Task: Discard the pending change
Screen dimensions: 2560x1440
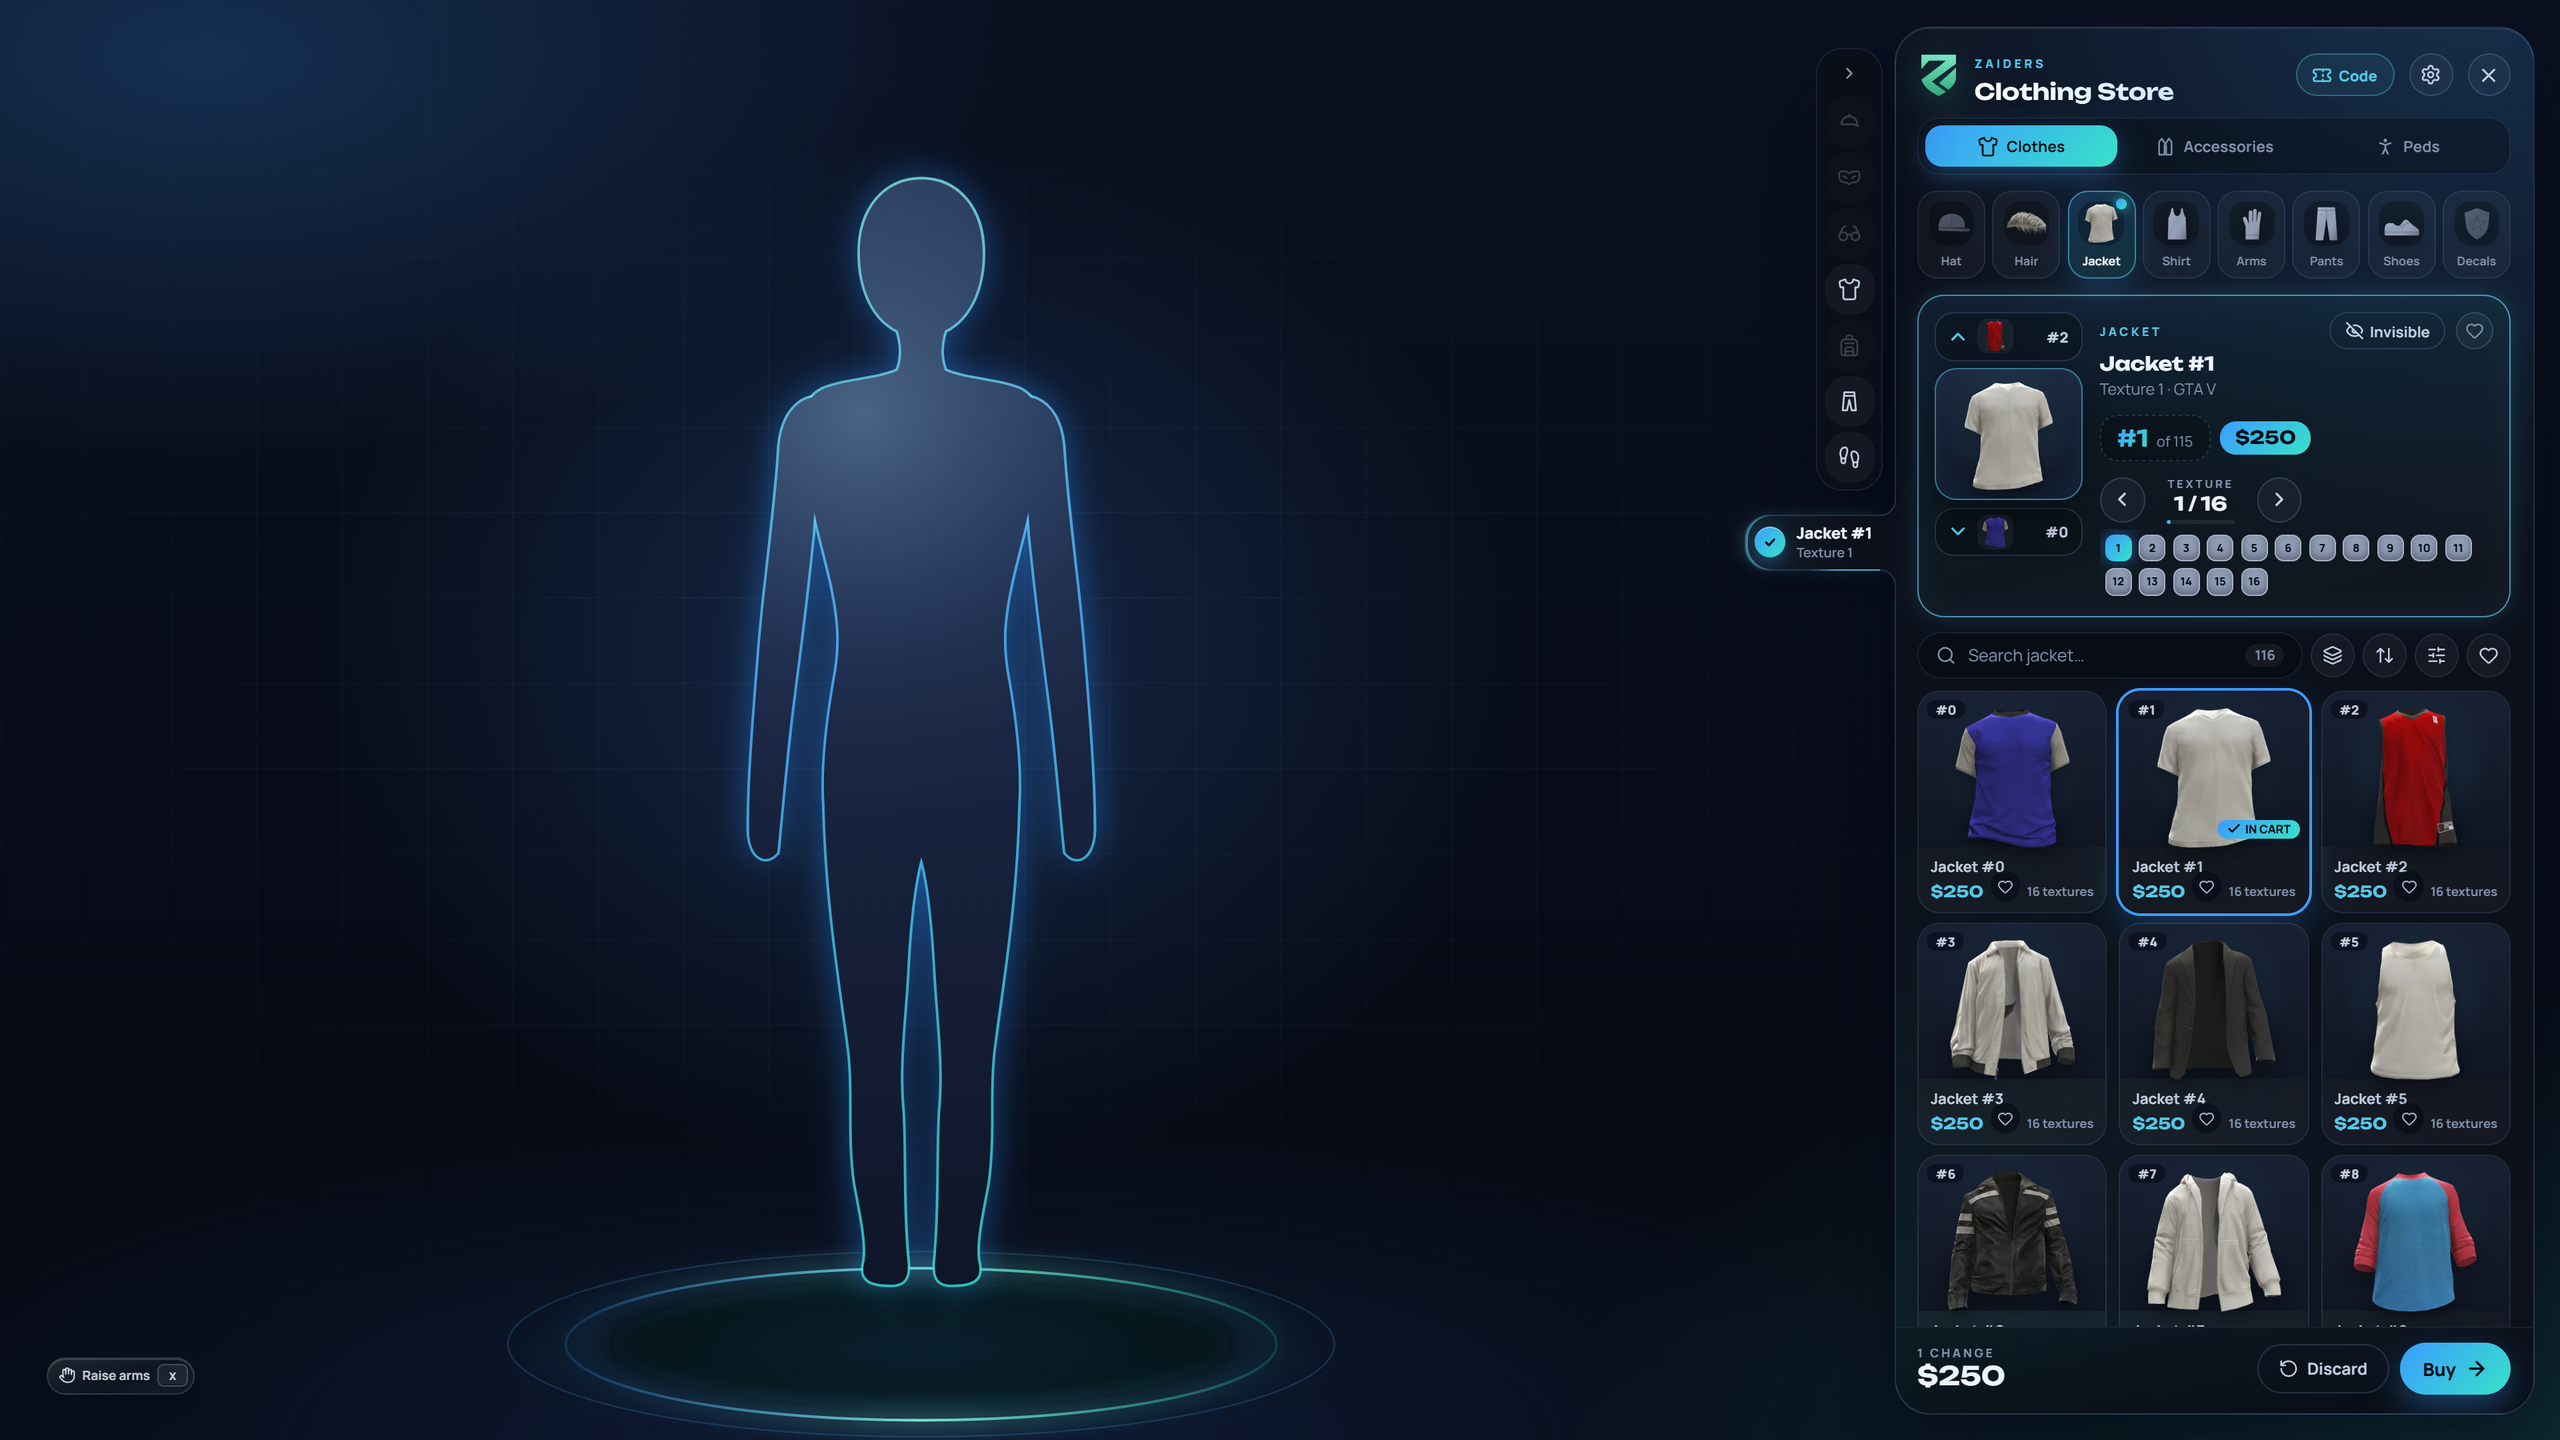Action: [x=2322, y=1369]
